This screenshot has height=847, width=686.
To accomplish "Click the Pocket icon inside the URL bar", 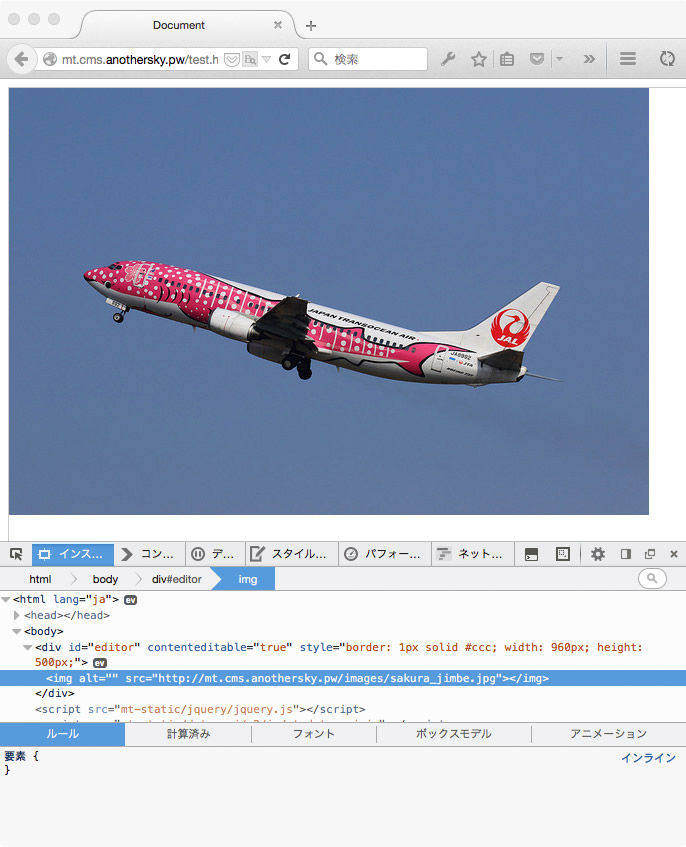I will coord(232,59).
